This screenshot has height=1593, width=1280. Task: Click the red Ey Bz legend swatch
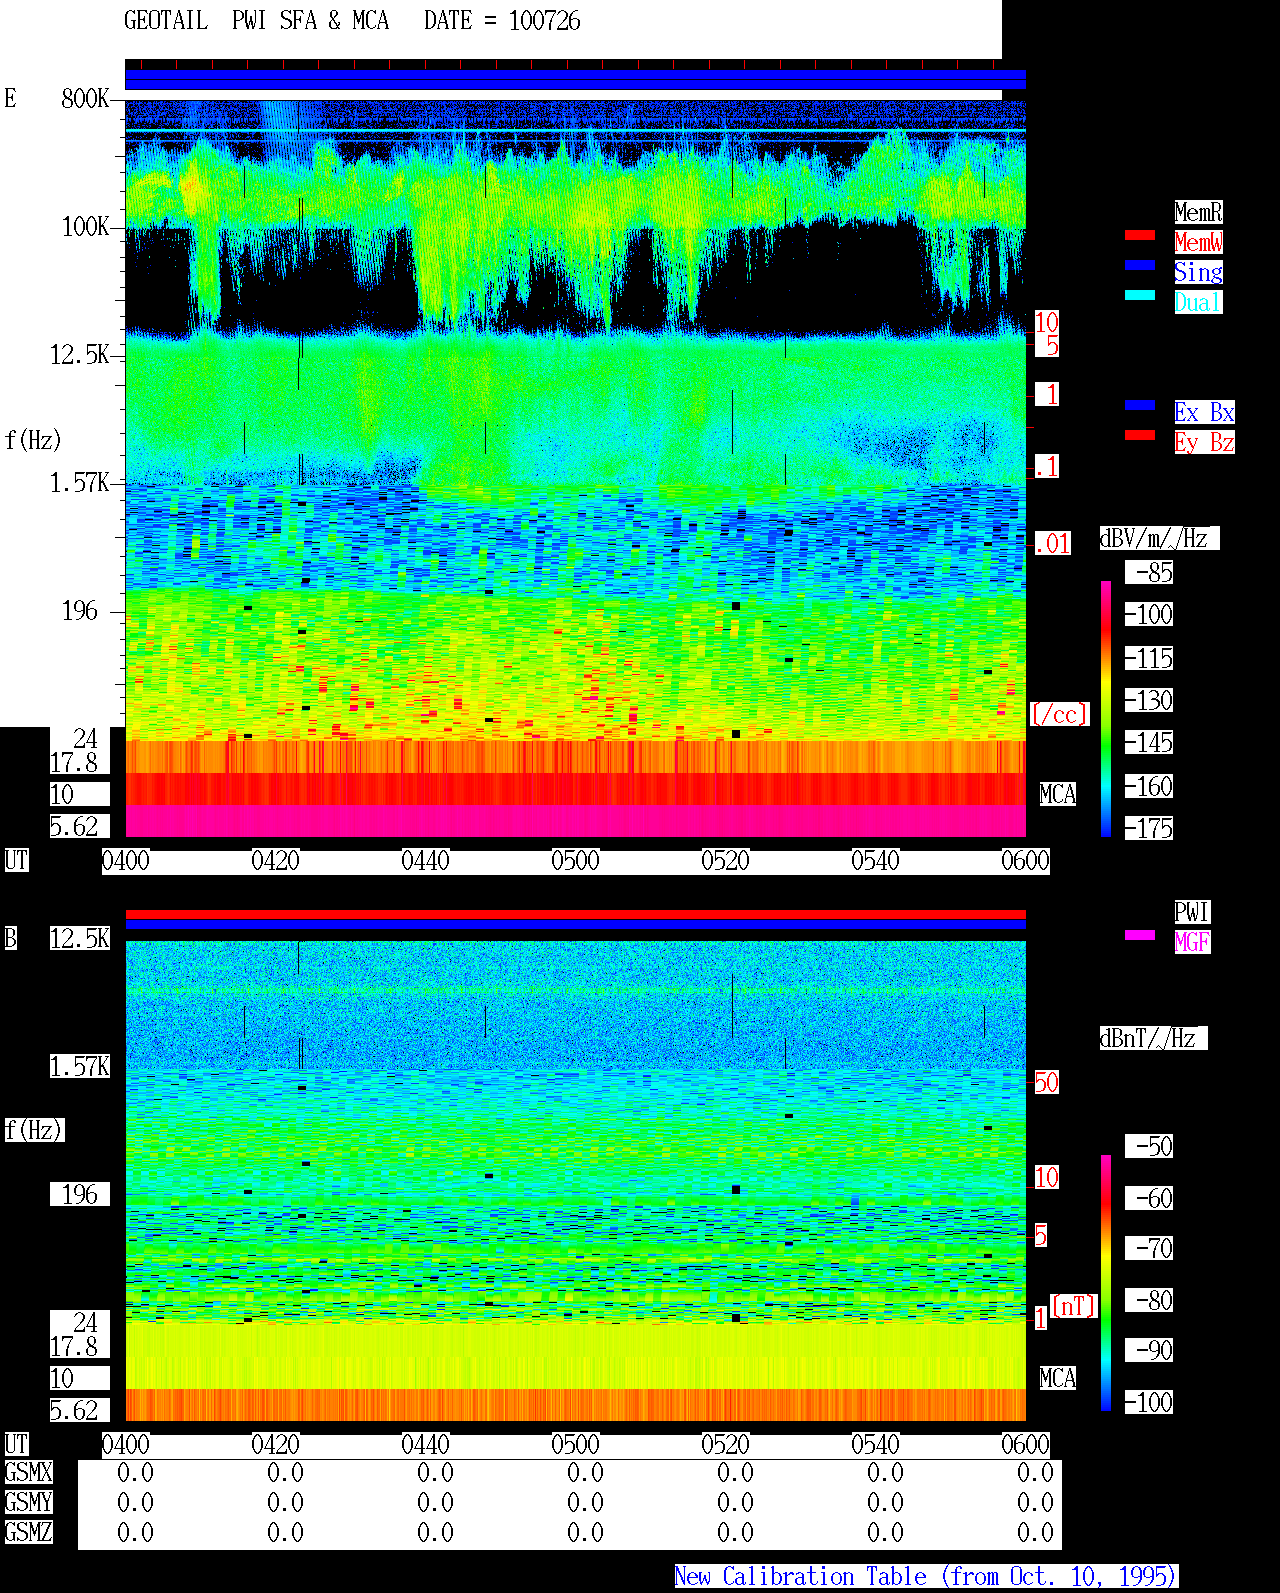click(1140, 435)
